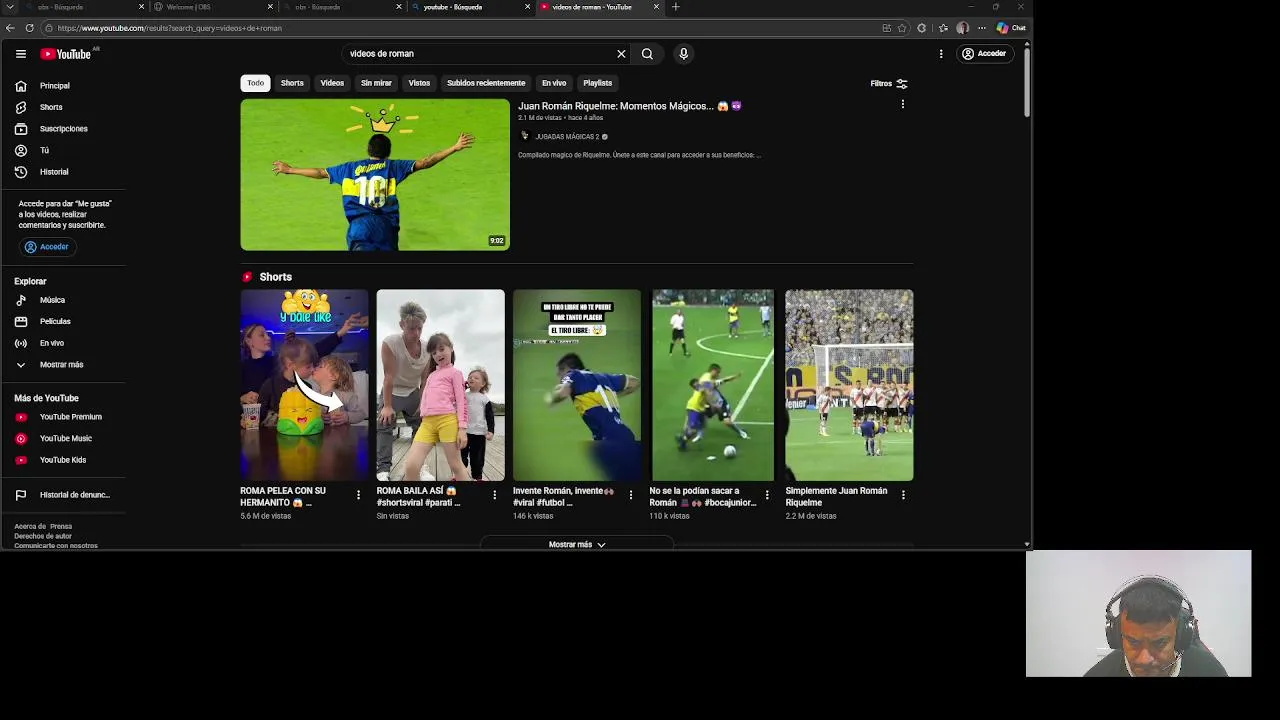This screenshot has height=720, width=1280.
Task: Click the Acceder button in the header
Action: tap(984, 54)
